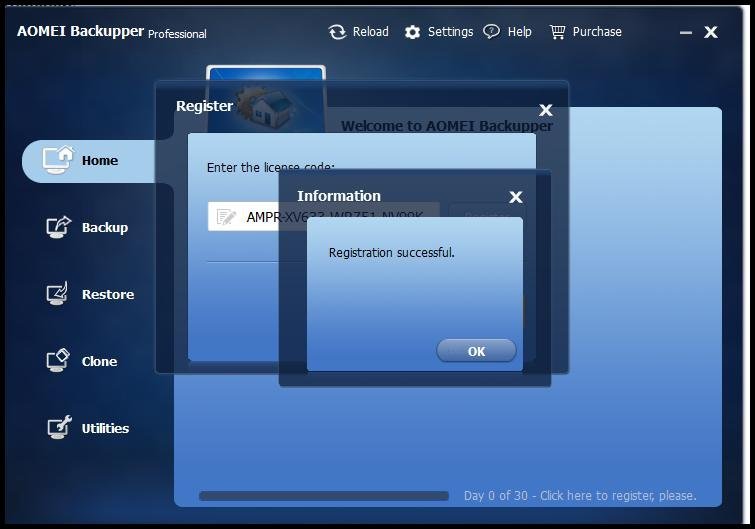Click the Backup icon in sidebar
Viewport: 755px width, 529px height.
coord(58,227)
